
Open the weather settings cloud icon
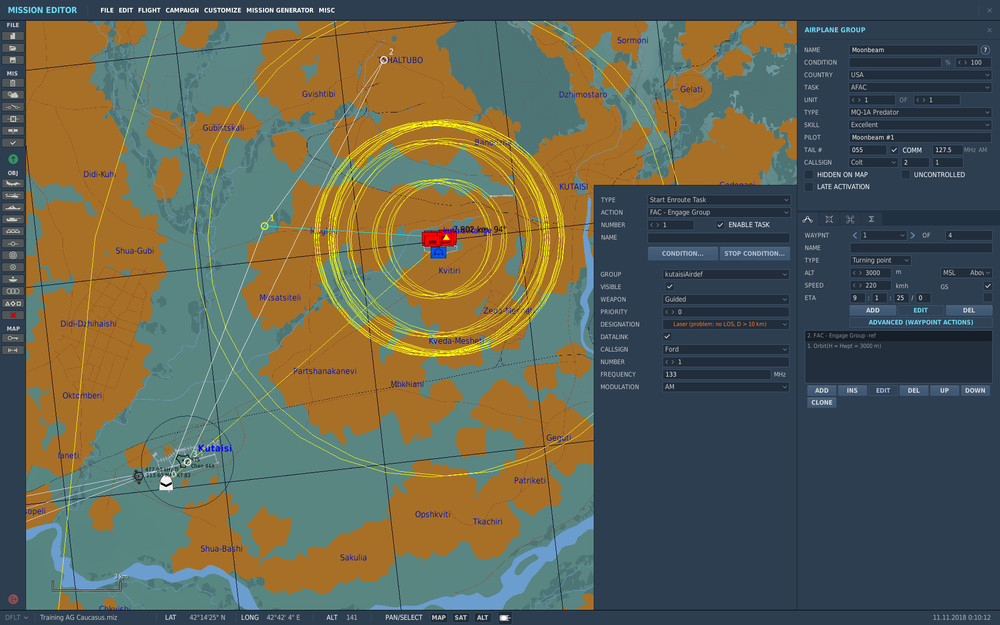point(13,94)
